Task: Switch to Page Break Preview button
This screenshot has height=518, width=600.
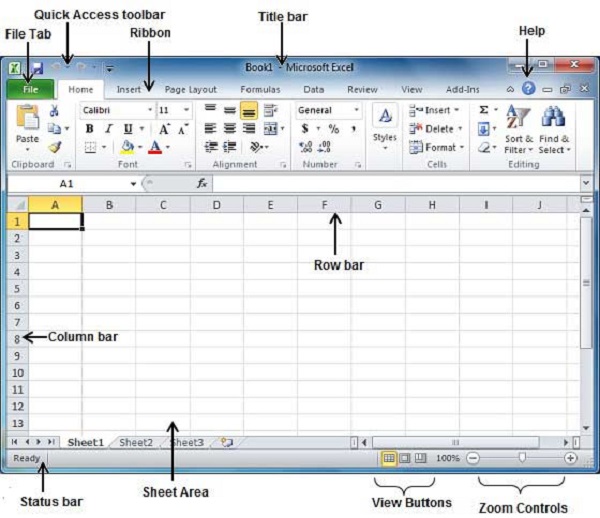Action: click(x=421, y=458)
